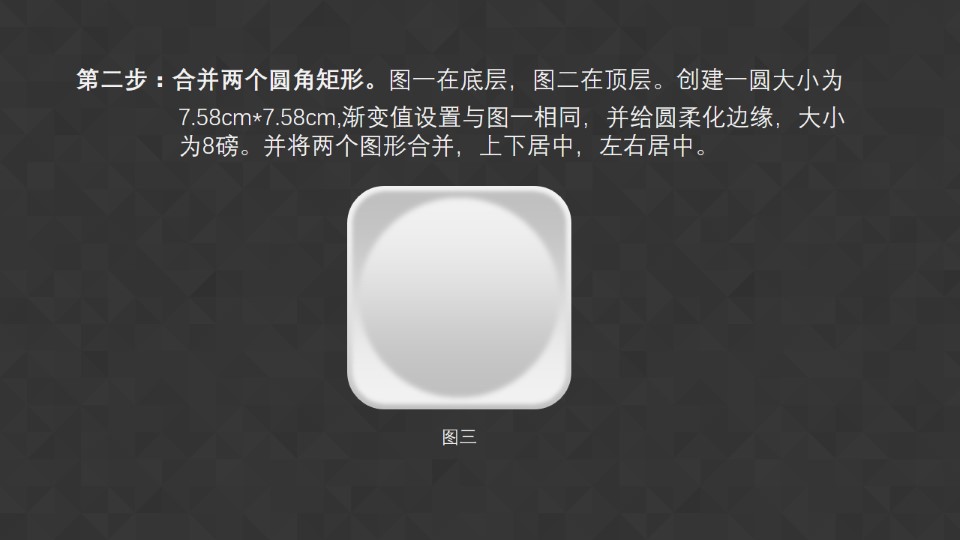Select the 图三 caption label
Screen dimensions: 960x540
click(x=459, y=437)
